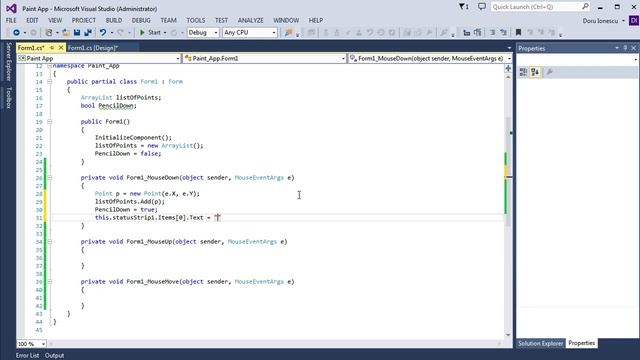Save Form1.cs with the single-disk Save icon

click(77, 32)
